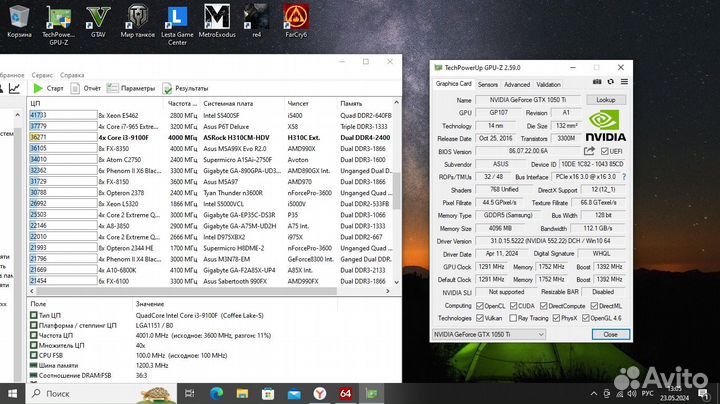Launch the GTAV desktop shortcut
720x404 pixels.
click(x=98, y=20)
